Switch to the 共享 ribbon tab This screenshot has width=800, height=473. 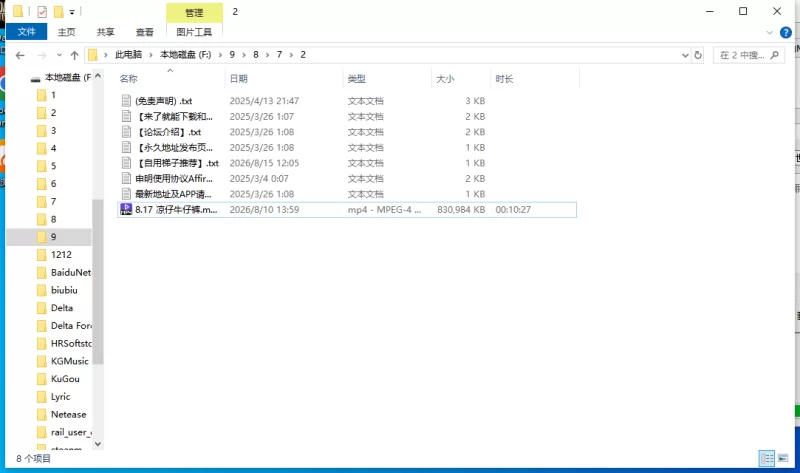click(x=106, y=32)
